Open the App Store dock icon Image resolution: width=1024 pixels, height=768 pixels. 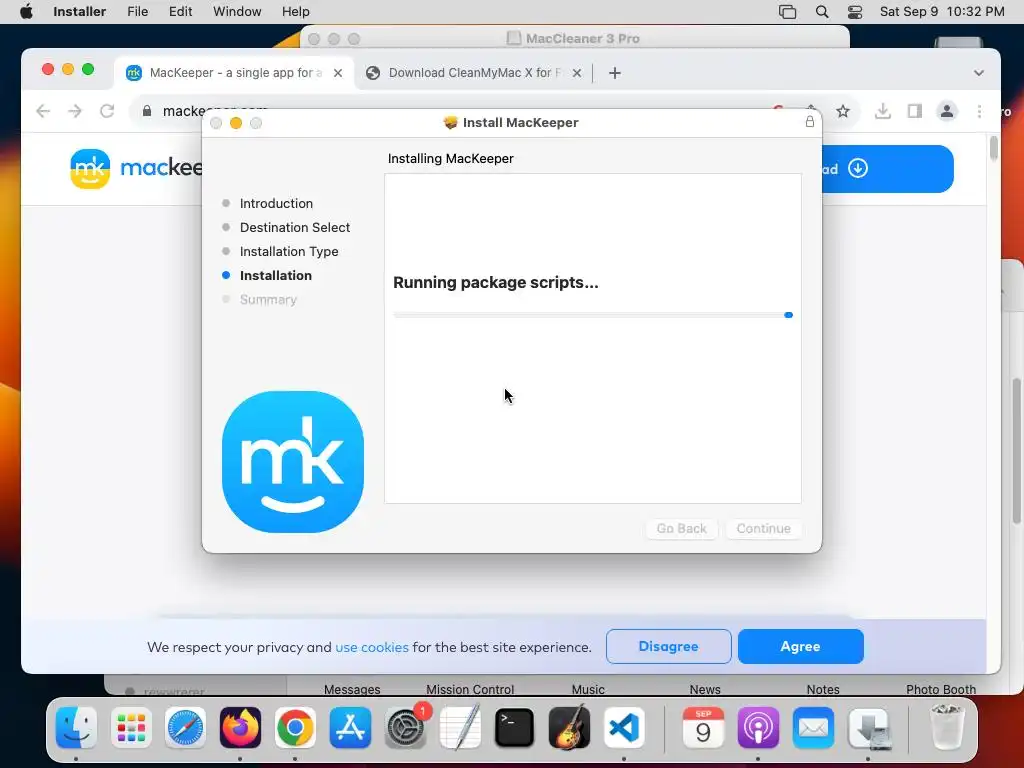coord(350,728)
